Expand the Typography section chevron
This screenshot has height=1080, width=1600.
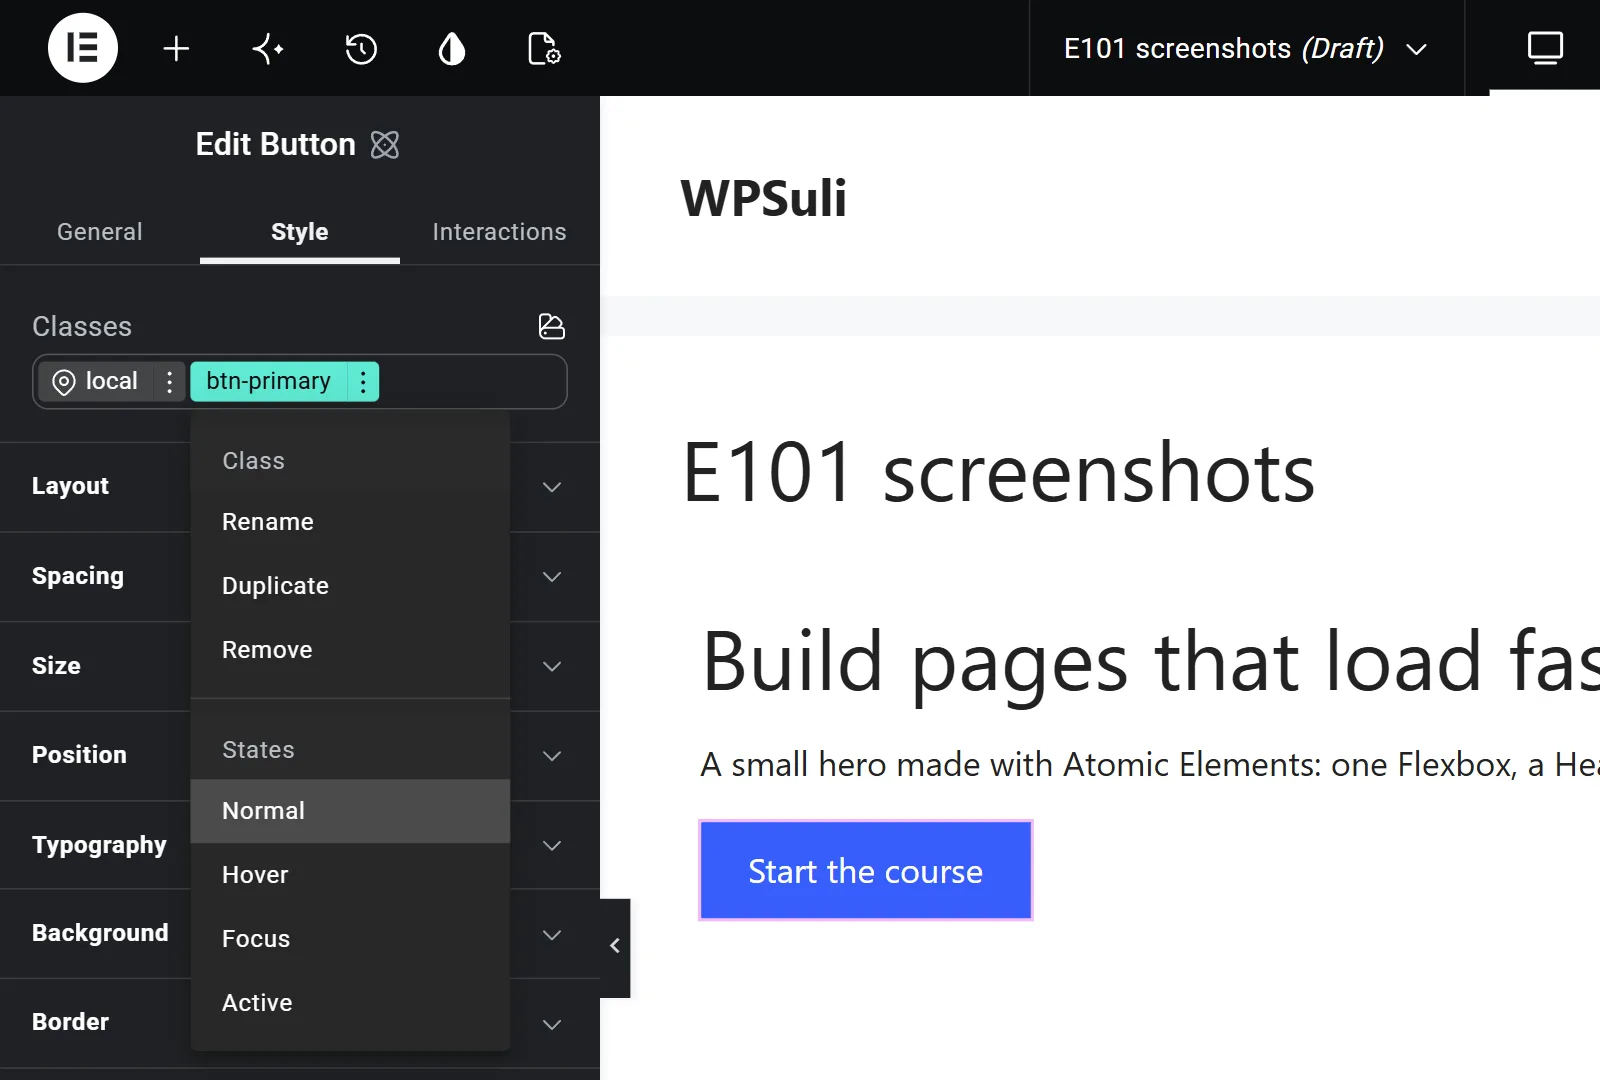(x=552, y=845)
